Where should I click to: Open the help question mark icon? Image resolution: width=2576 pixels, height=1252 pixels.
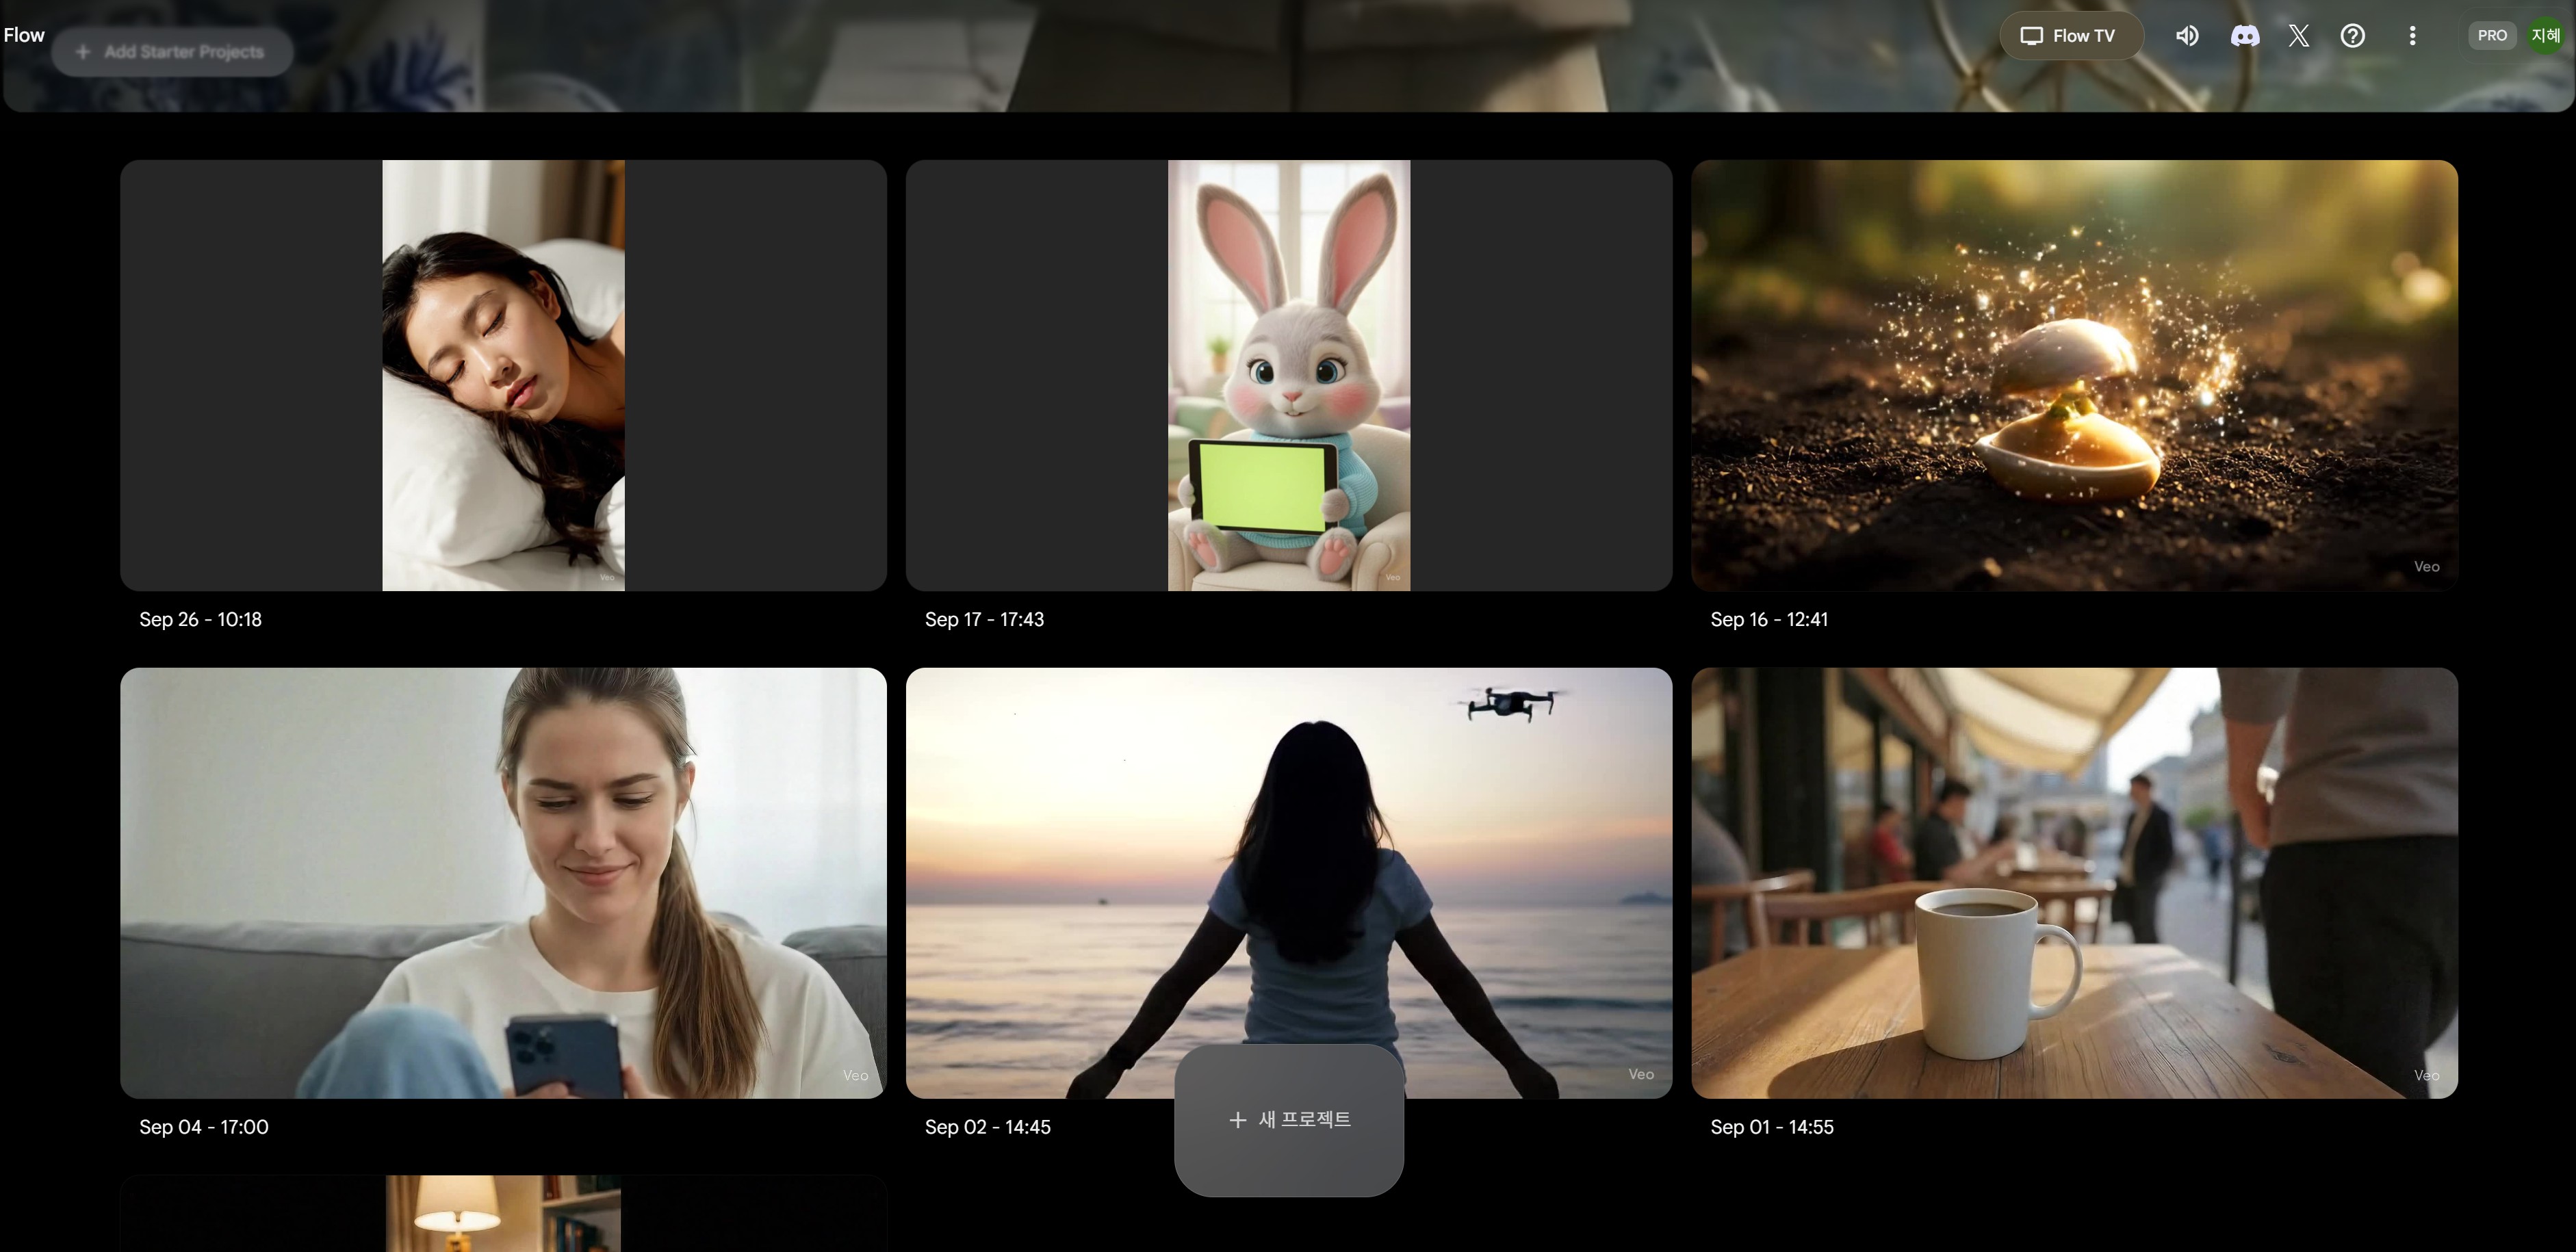click(2352, 36)
